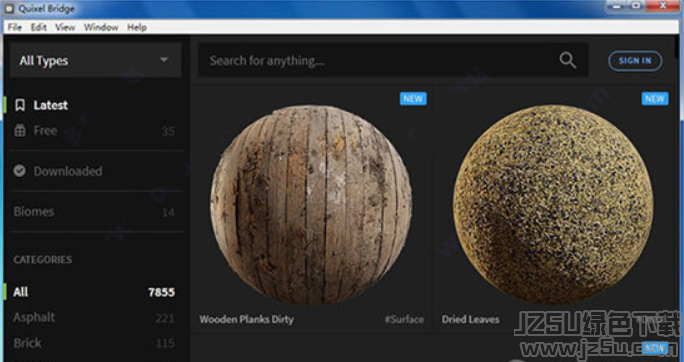Screen dimensions: 684x362
Task: Click the Dried Leaves title
Action: [470, 319]
